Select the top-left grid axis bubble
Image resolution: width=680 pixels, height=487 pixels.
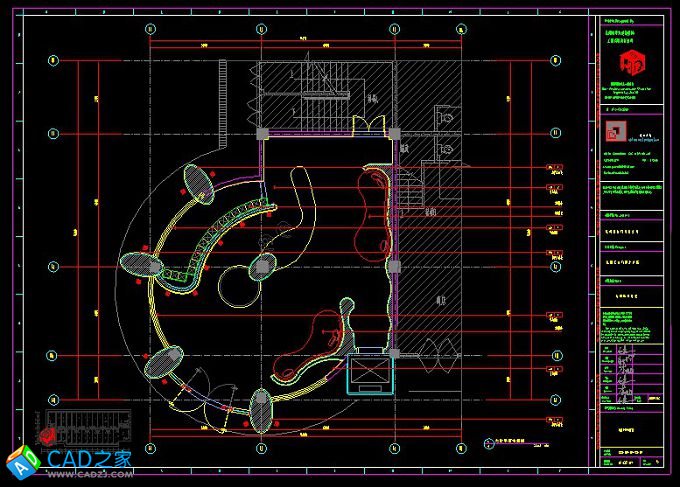150,29
